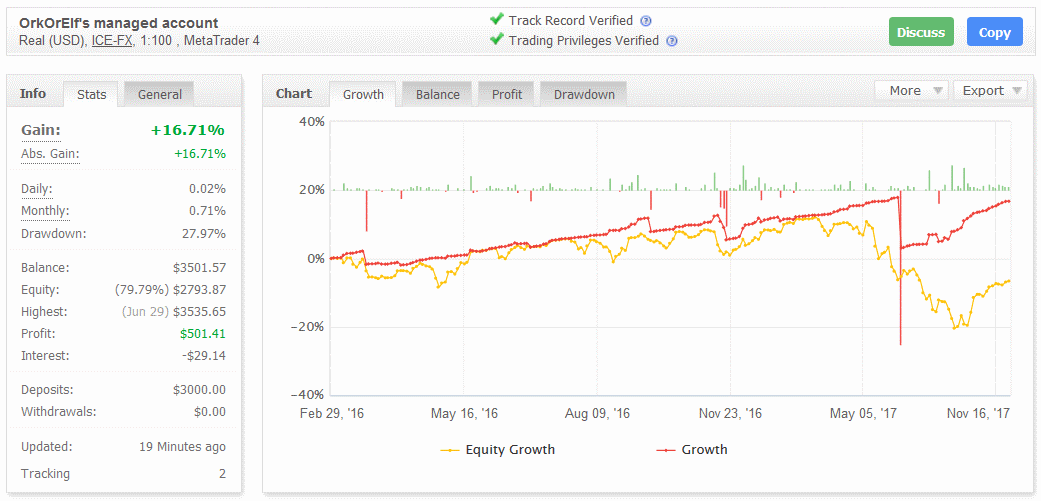Click the green Trading Privileges checkmark icon

[x=496, y=40]
